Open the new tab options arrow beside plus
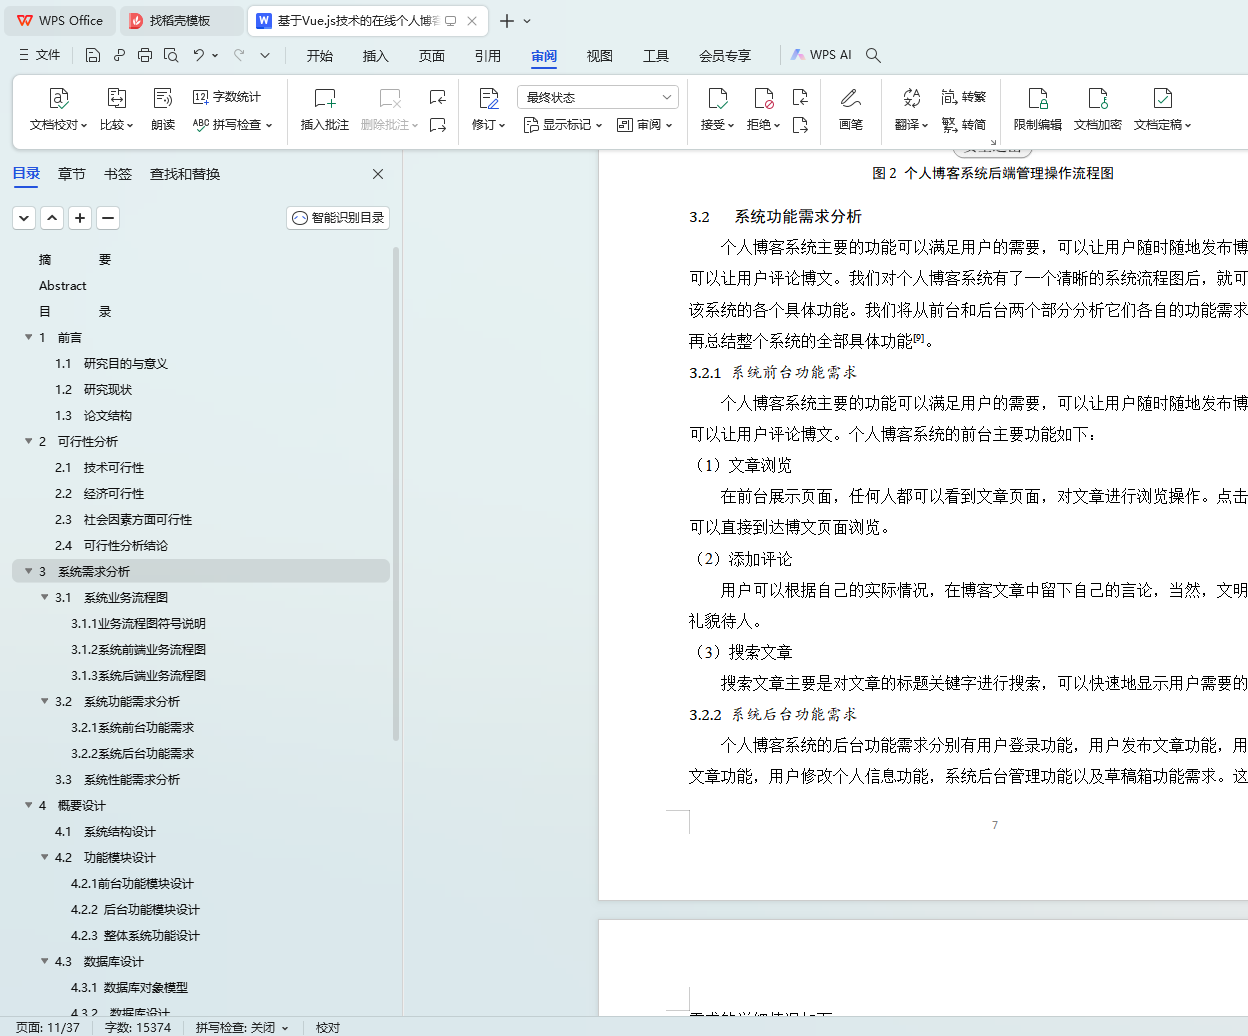This screenshot has height=1036, width=1248. [527, 21]
